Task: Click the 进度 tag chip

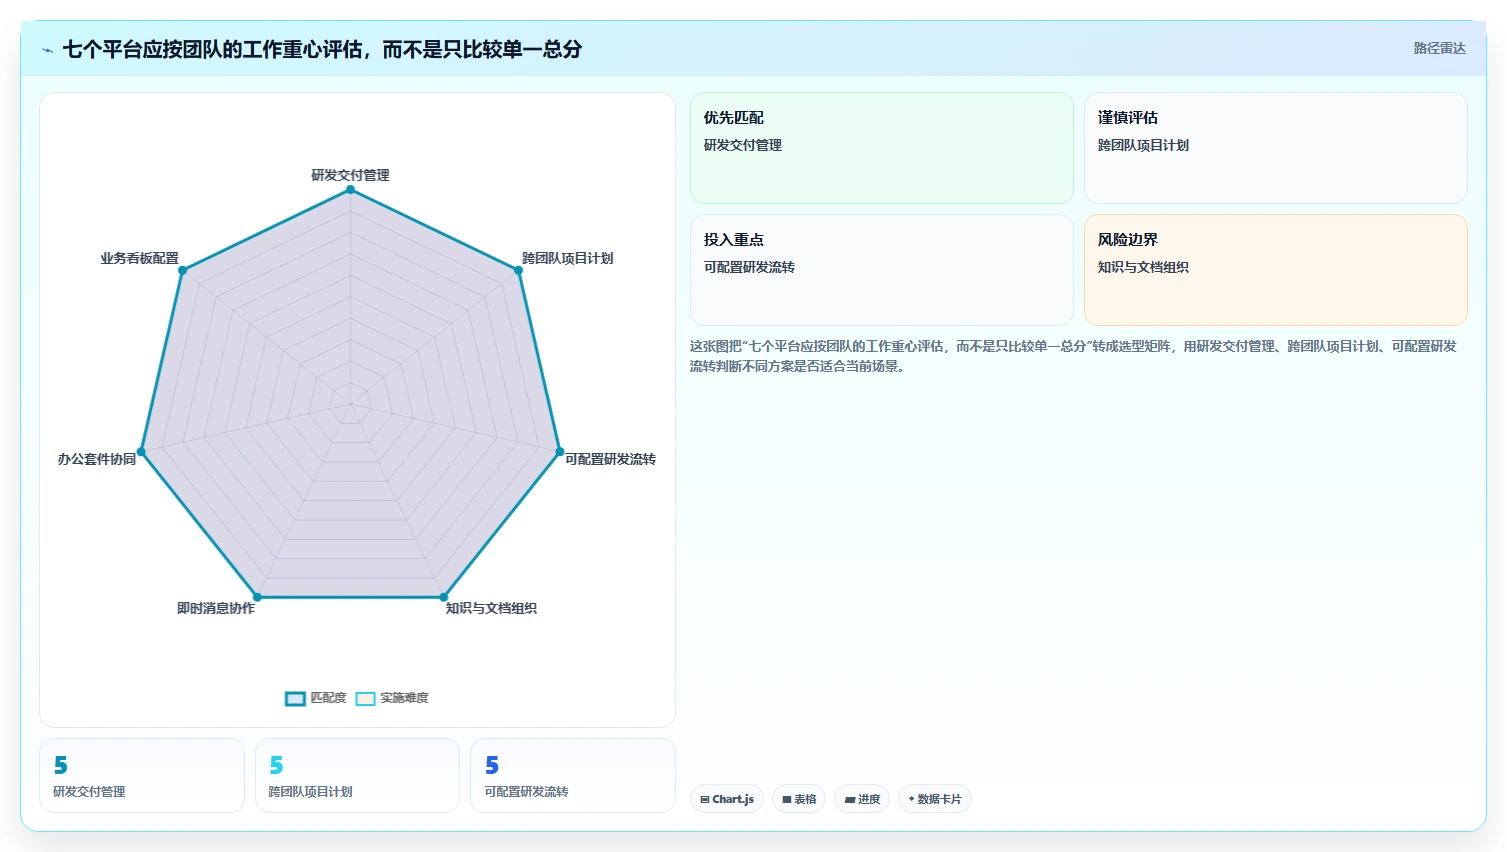Action: point(862,799)
